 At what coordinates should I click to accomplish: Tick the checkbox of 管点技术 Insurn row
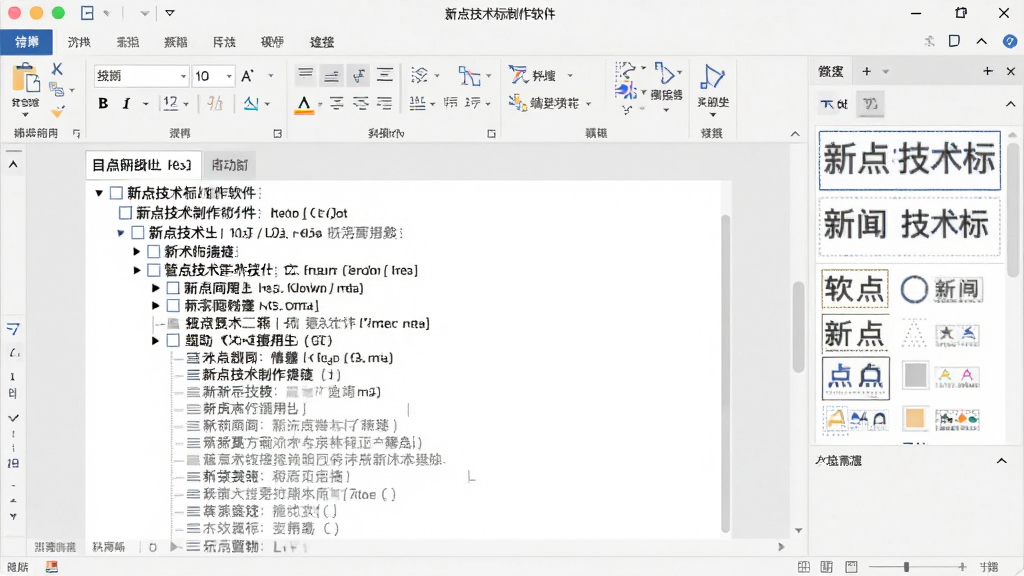point(154,270)
